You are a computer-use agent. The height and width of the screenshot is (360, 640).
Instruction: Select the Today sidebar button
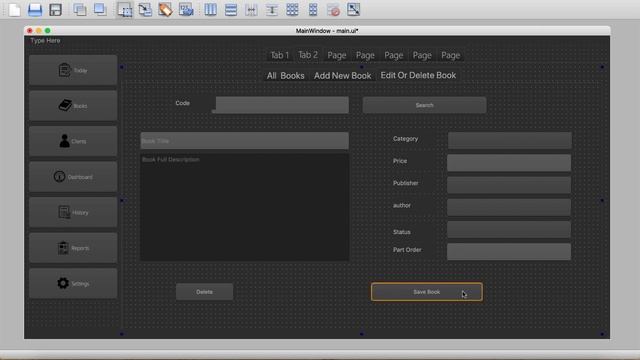[73, 70]
